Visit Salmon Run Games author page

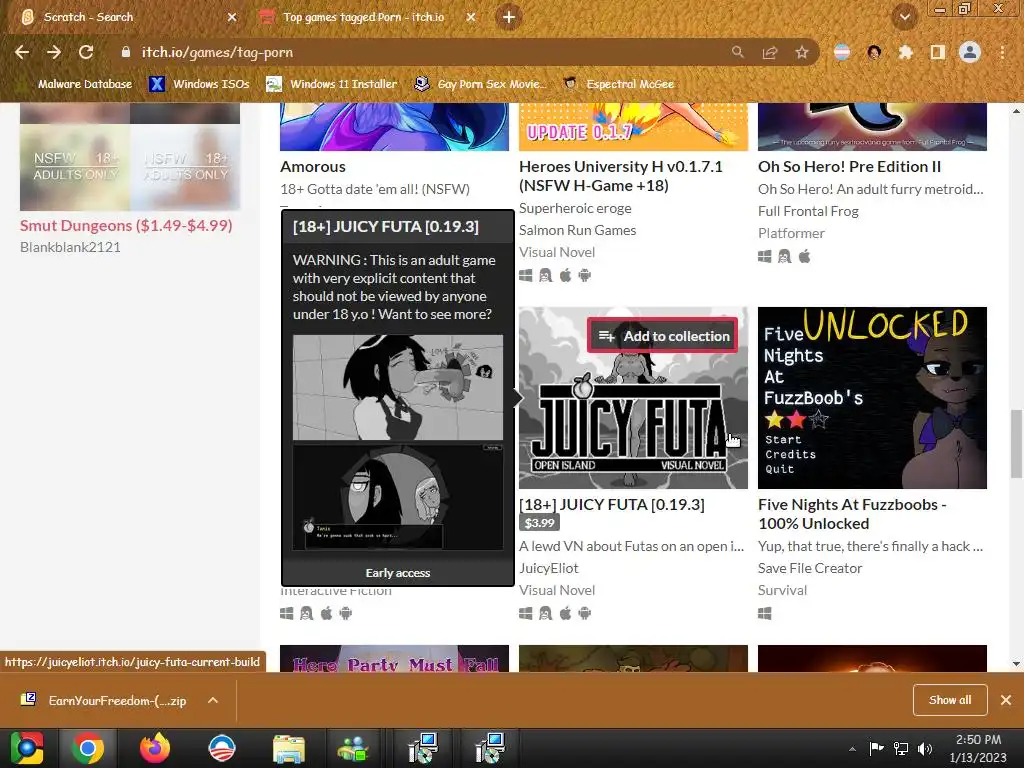[577, 230]
